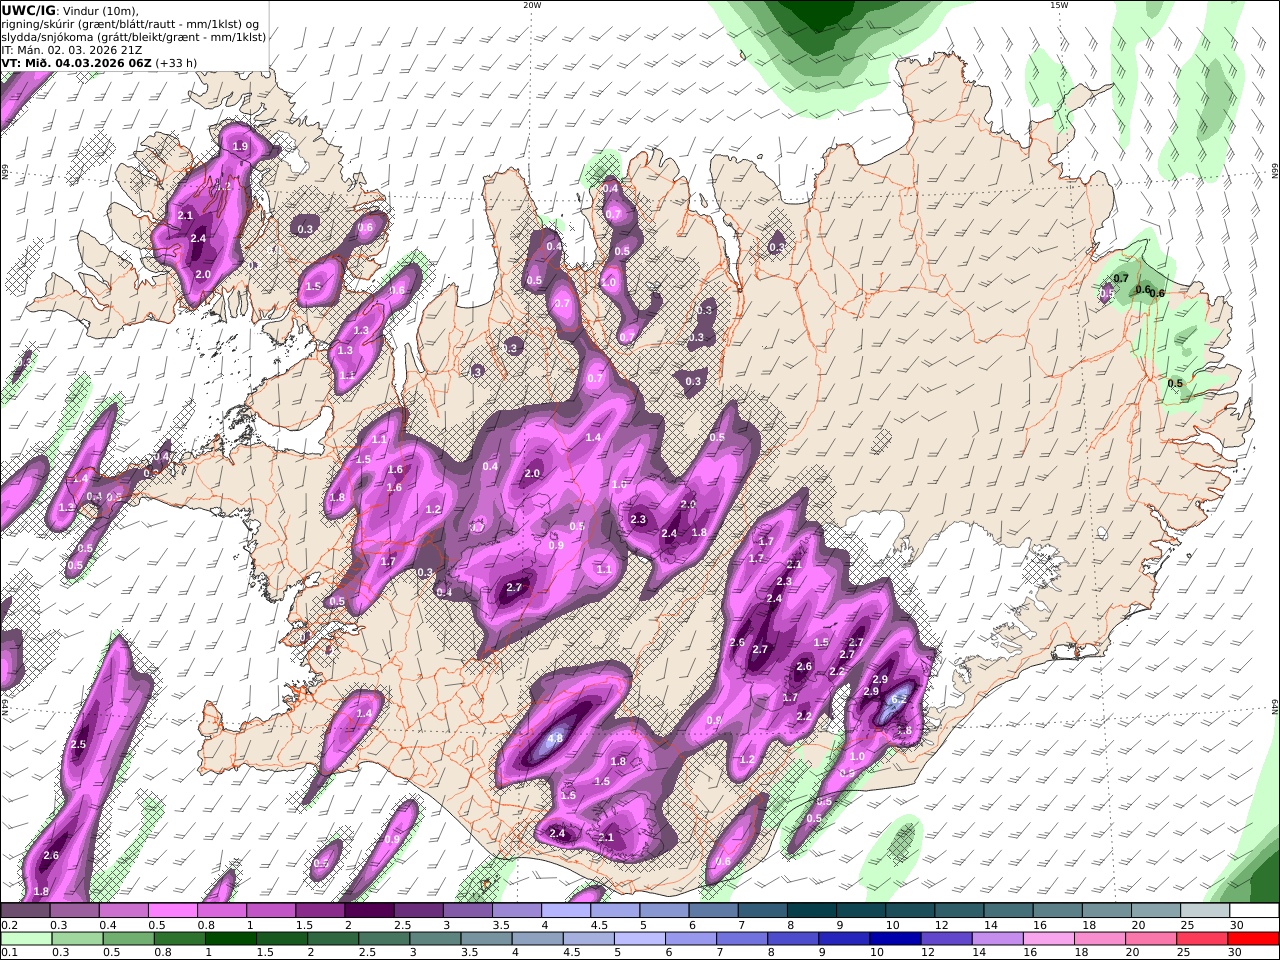Select the pale grey 25–30 swatch in the upper legend
The height and width of the screenshot is (960, 1280).
click(1204, 910)
